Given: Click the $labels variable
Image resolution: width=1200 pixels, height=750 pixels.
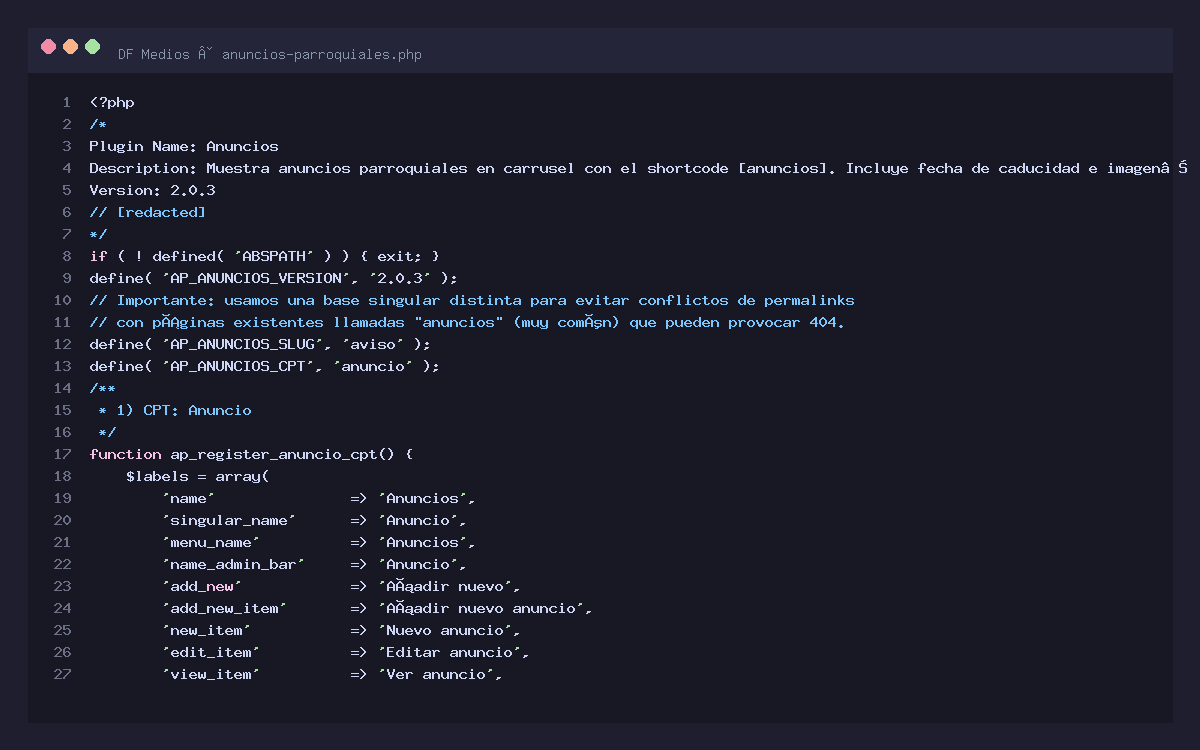Looking at the screenshot, I should tap(156, 476).
